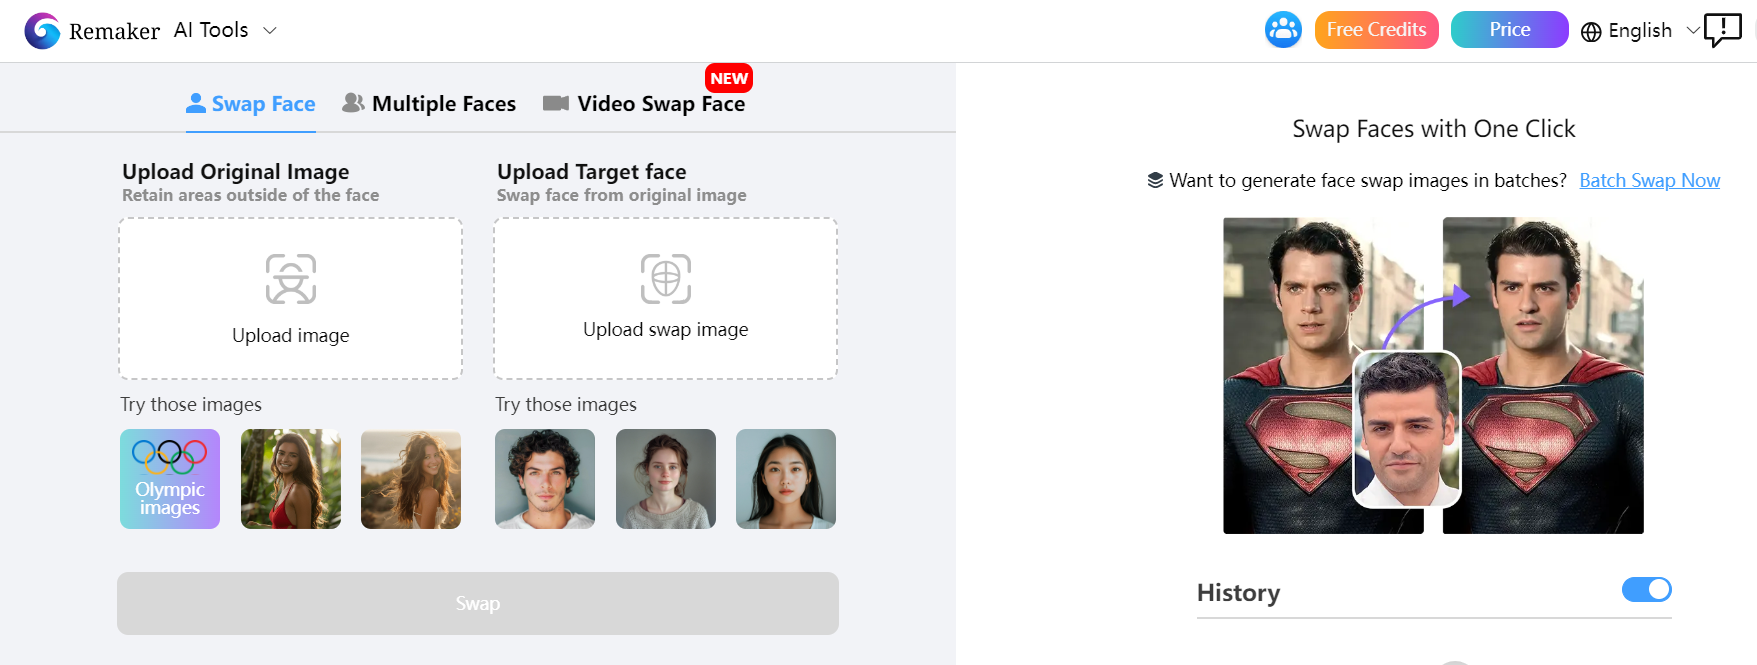The image size is (1757, 665).
Task: Click the target face icon in Upload swap box
Action: [x=666, y=279]
